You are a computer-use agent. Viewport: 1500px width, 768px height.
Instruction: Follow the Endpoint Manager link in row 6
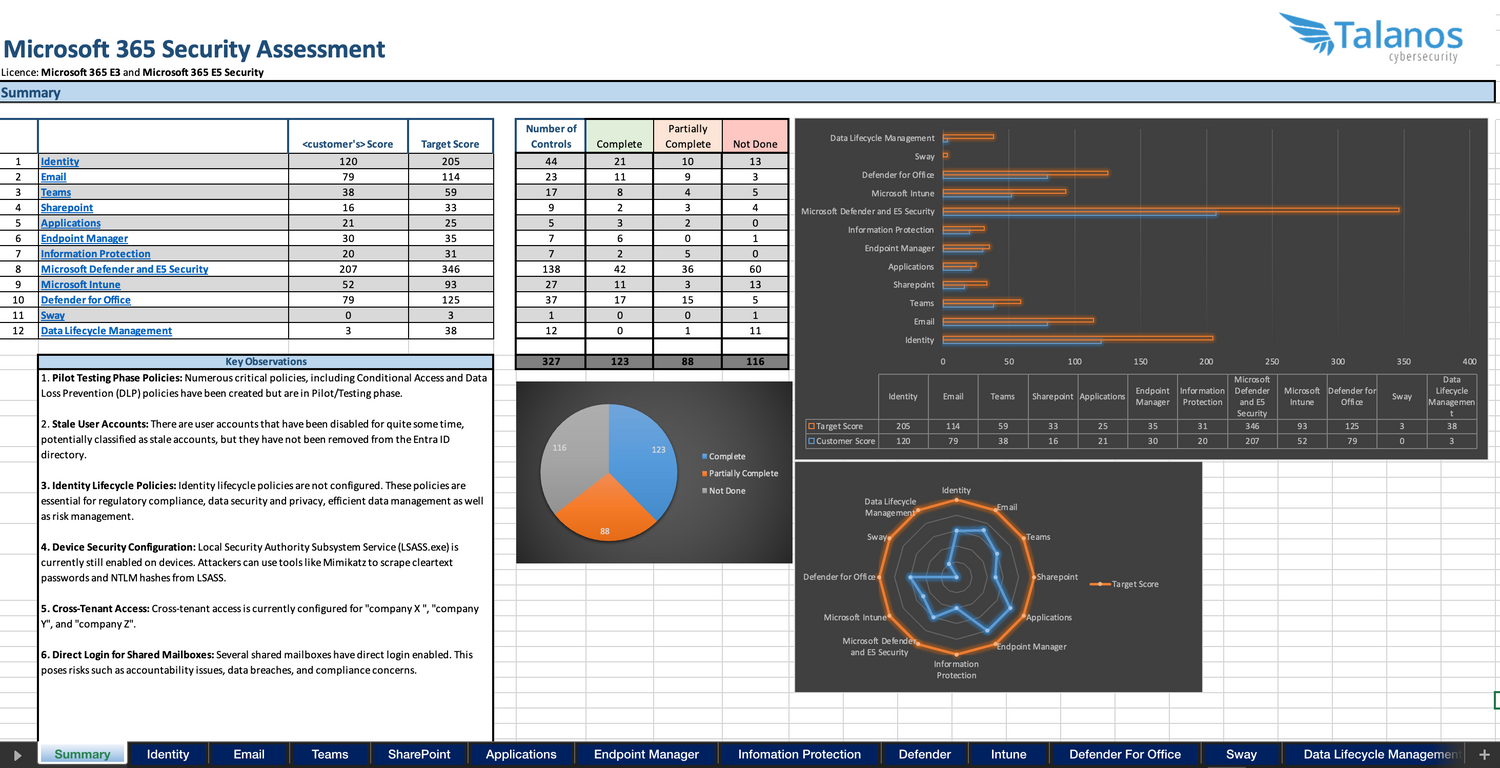[84, 239]
